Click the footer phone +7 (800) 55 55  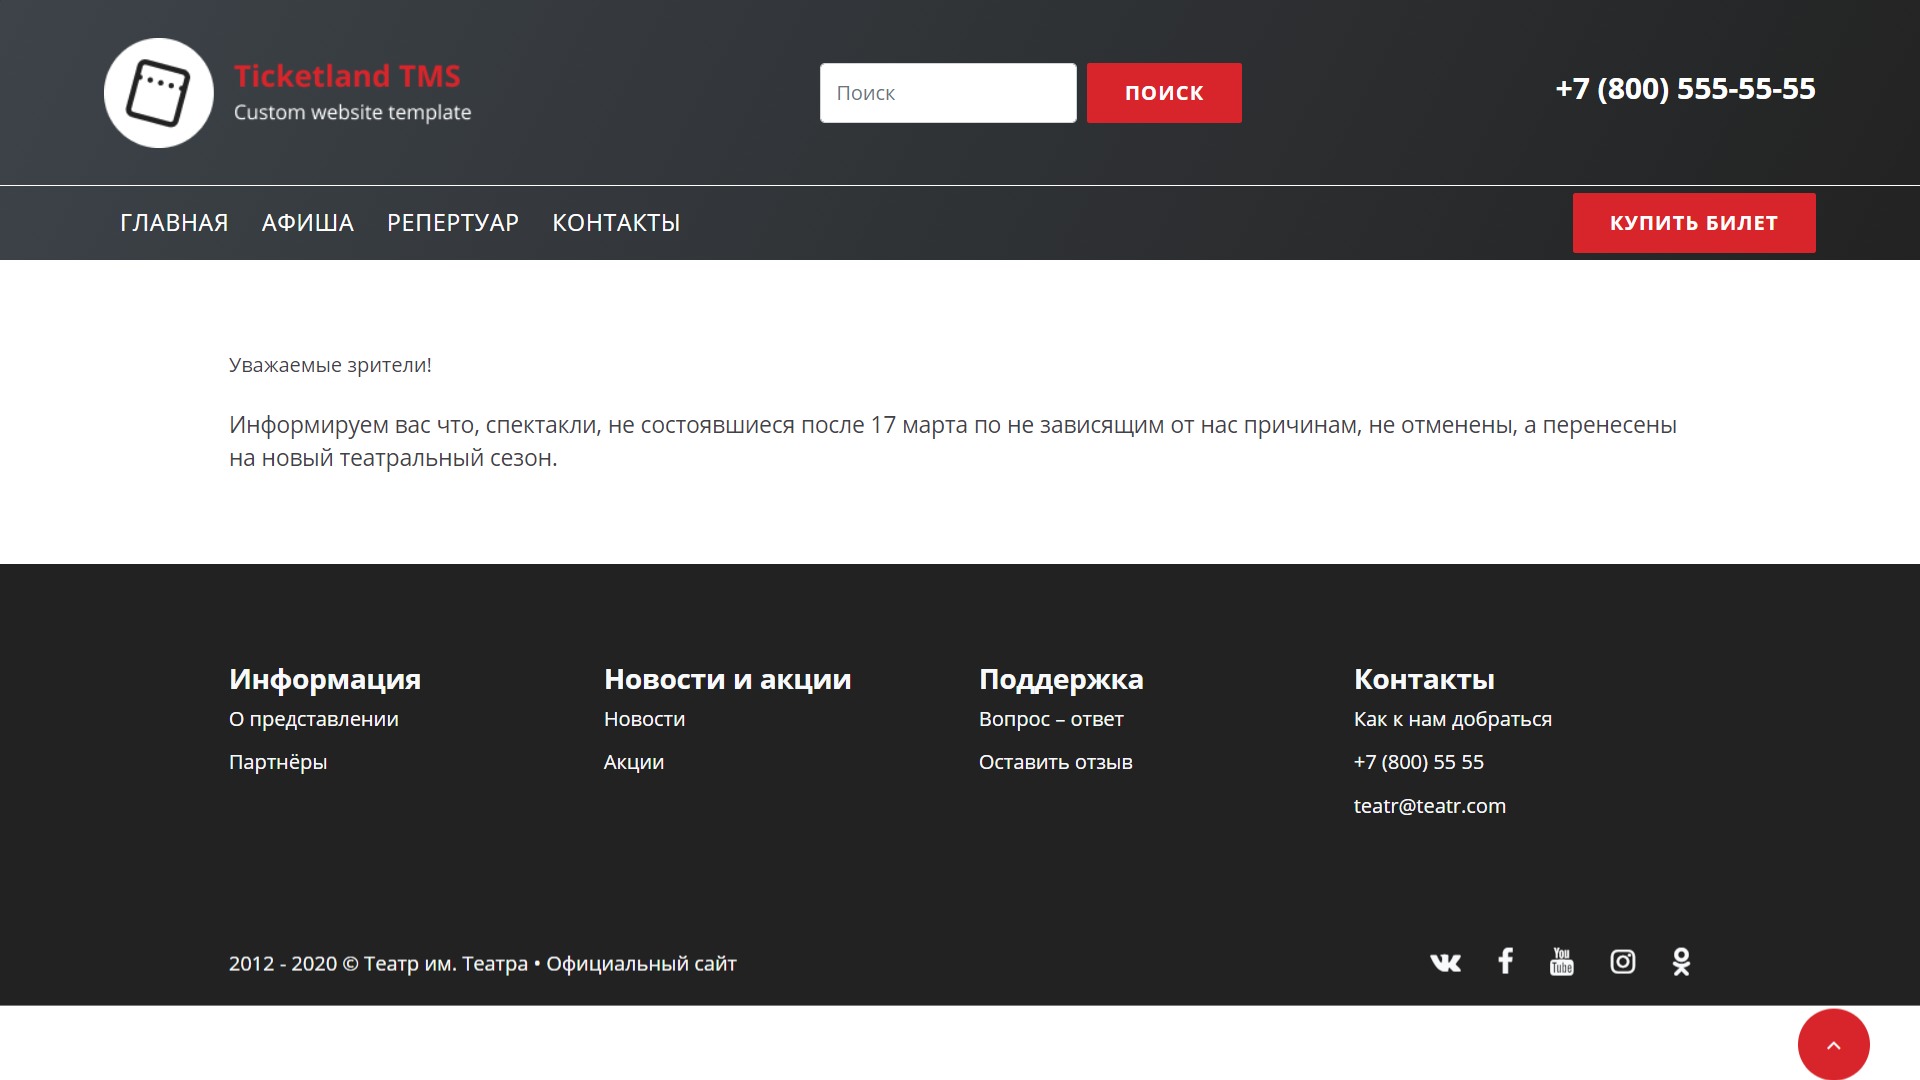click(x=1419, y=762)
